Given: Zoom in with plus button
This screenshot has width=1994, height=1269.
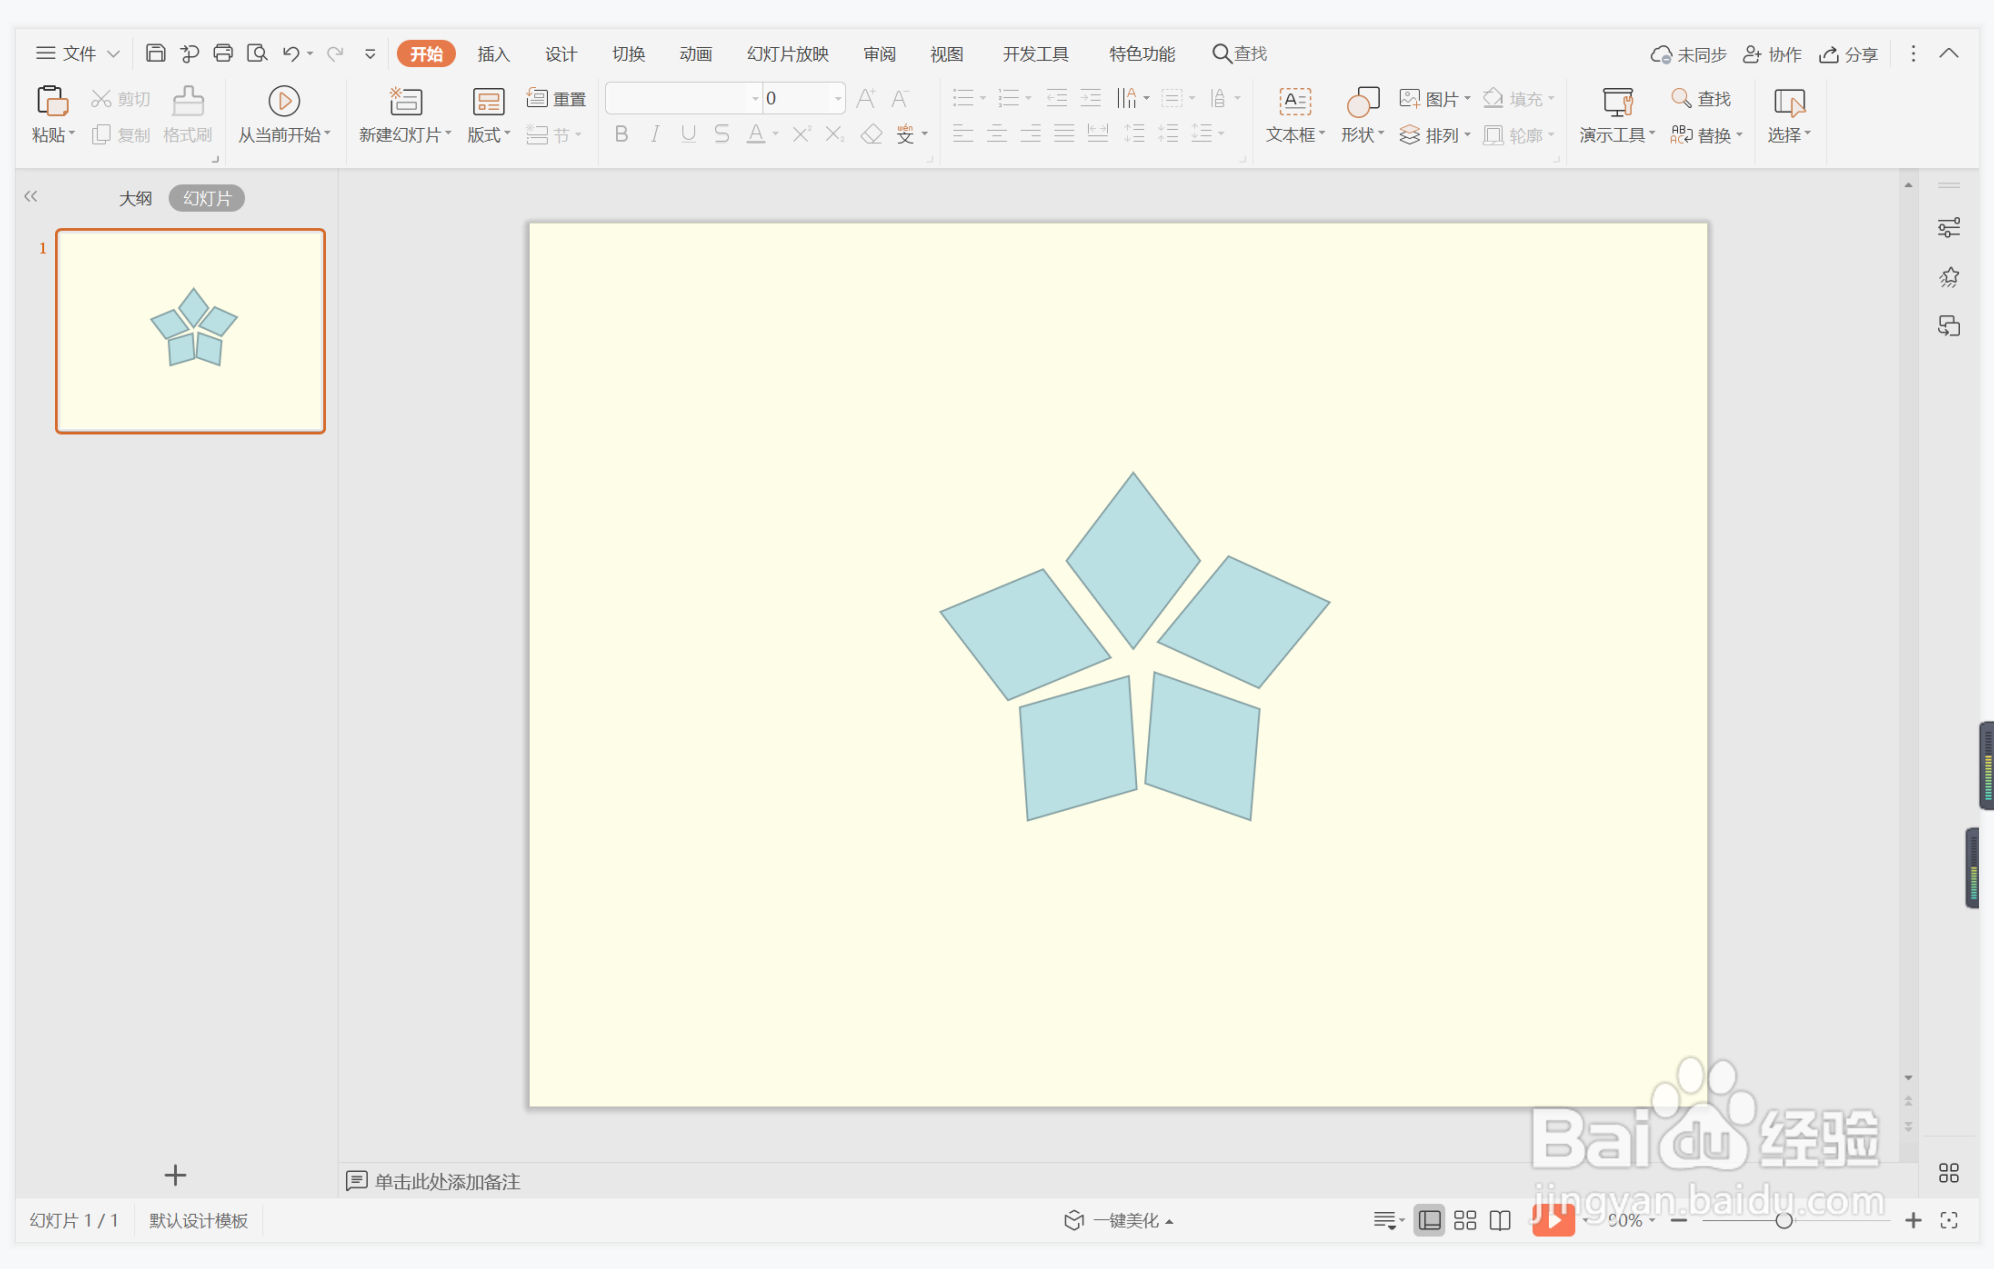Looking at the screenshot, I should (x=1913, y=1220).
